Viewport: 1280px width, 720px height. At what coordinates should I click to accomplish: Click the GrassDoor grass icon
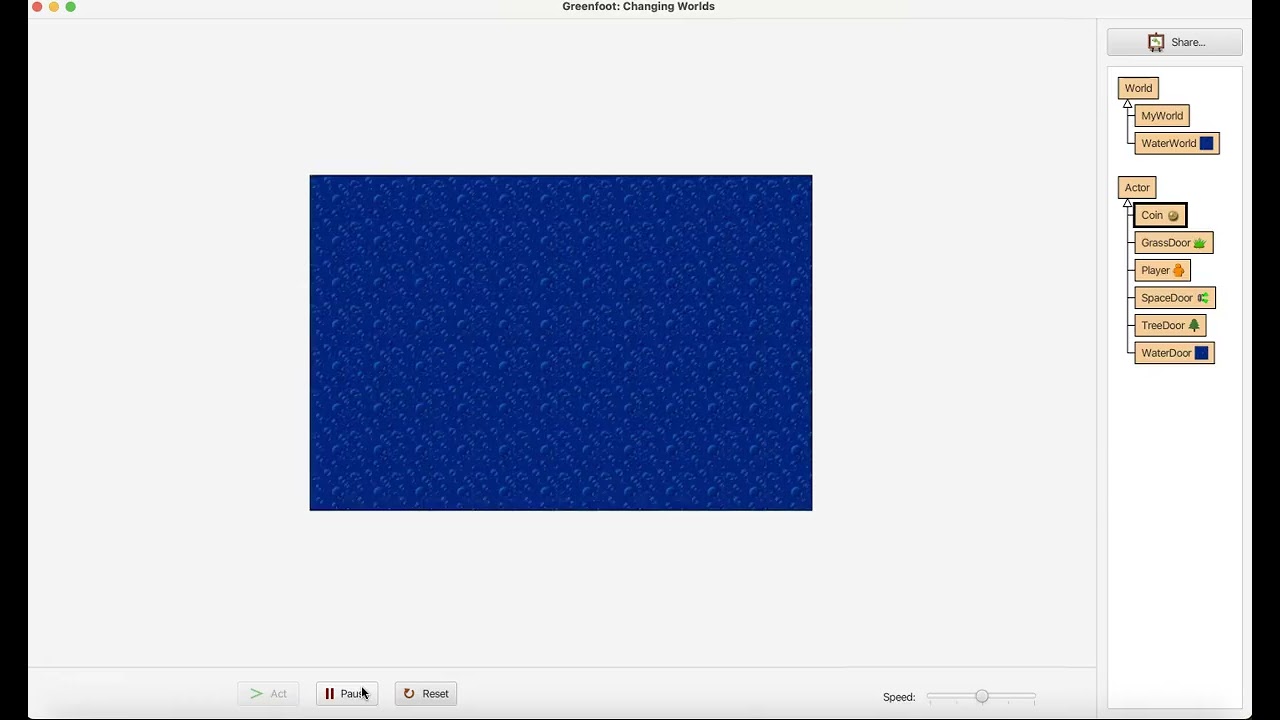(1199, 243)
